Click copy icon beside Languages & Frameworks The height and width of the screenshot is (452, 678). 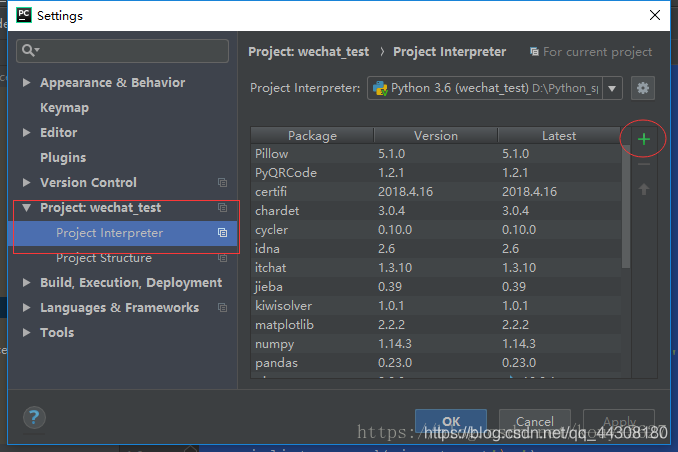click(x=222, y=308)
